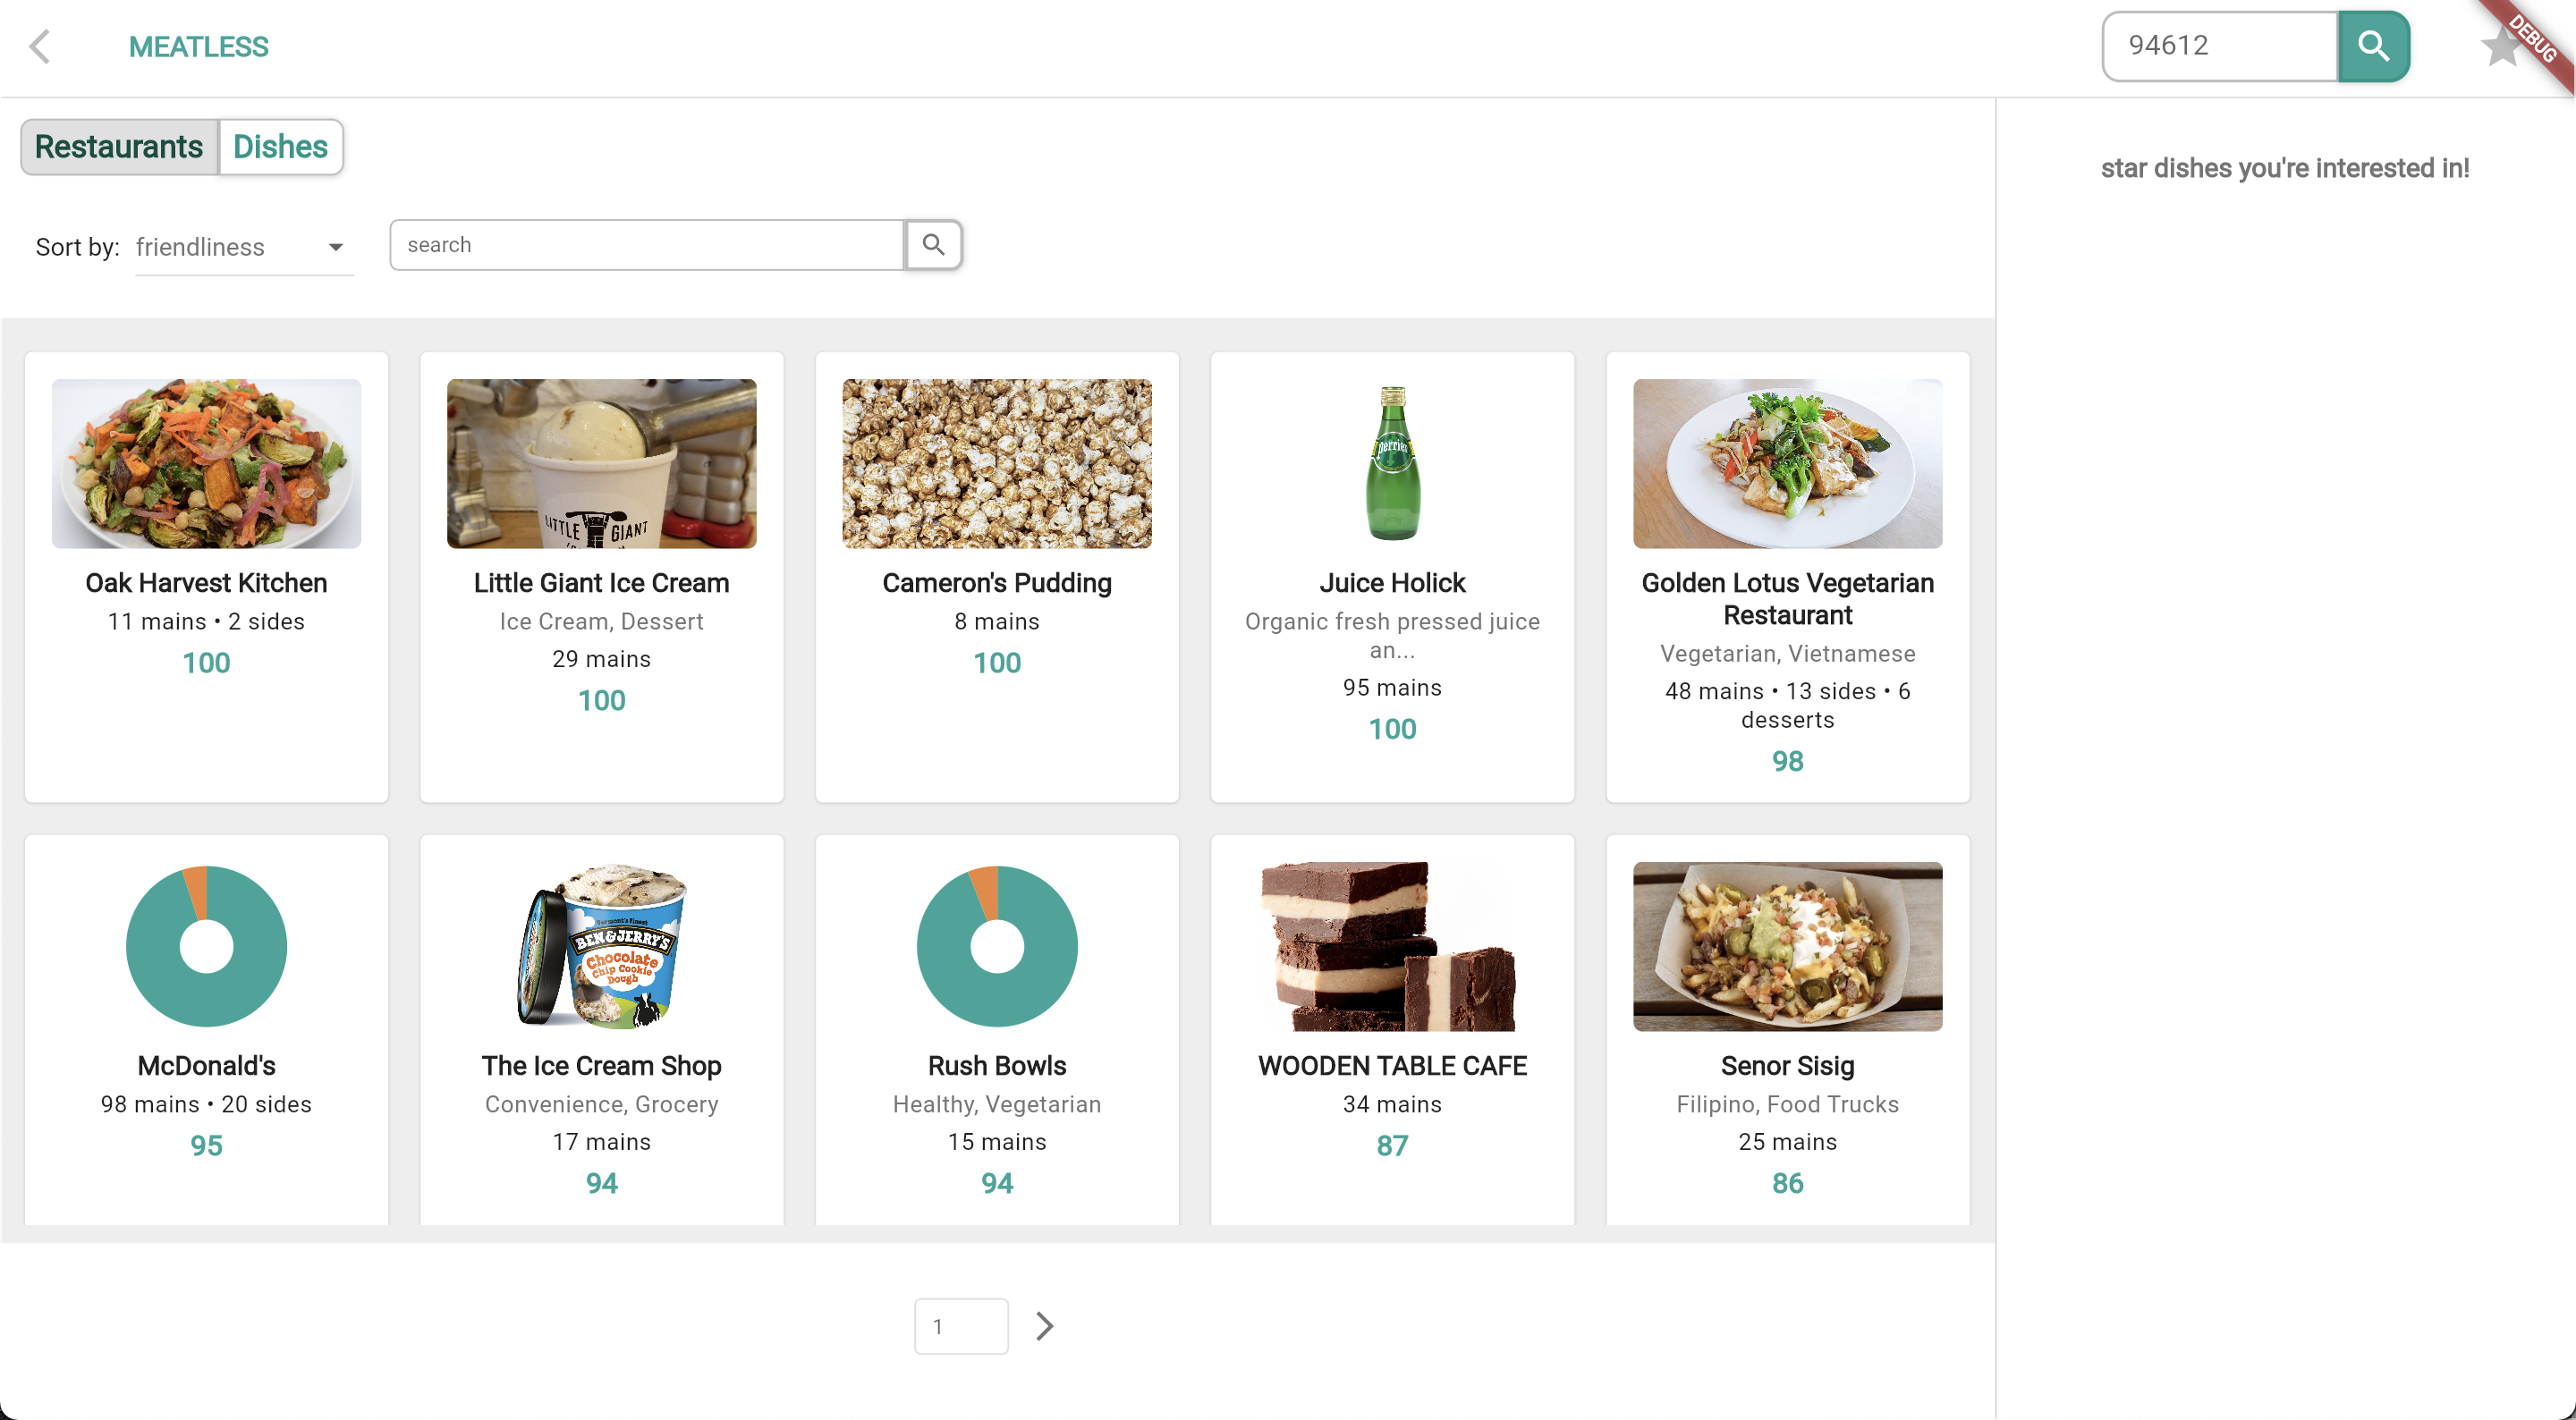Click the 94612 zip code field
The image size is (2576, 1420).
tap(2220, 46)
